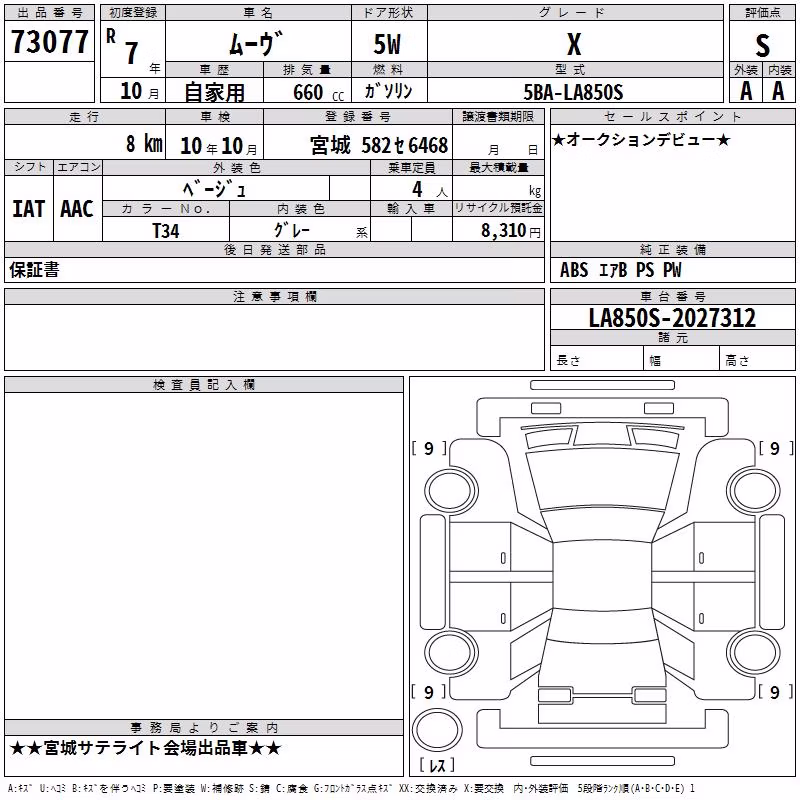Click the 検査員記入欄 header
The width and height of the screenshot is (800, 800).
point(204,385)
